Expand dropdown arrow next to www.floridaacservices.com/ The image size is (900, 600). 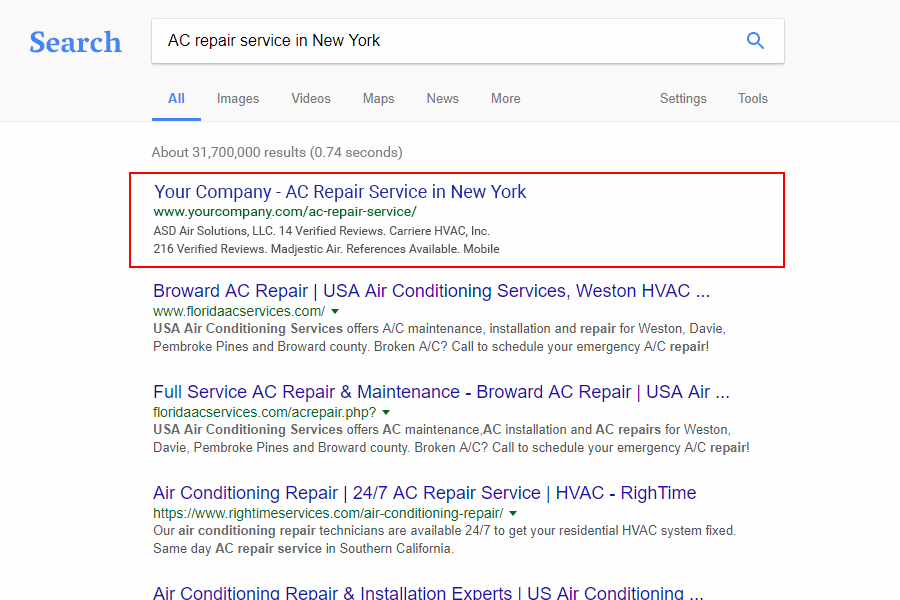335,311
